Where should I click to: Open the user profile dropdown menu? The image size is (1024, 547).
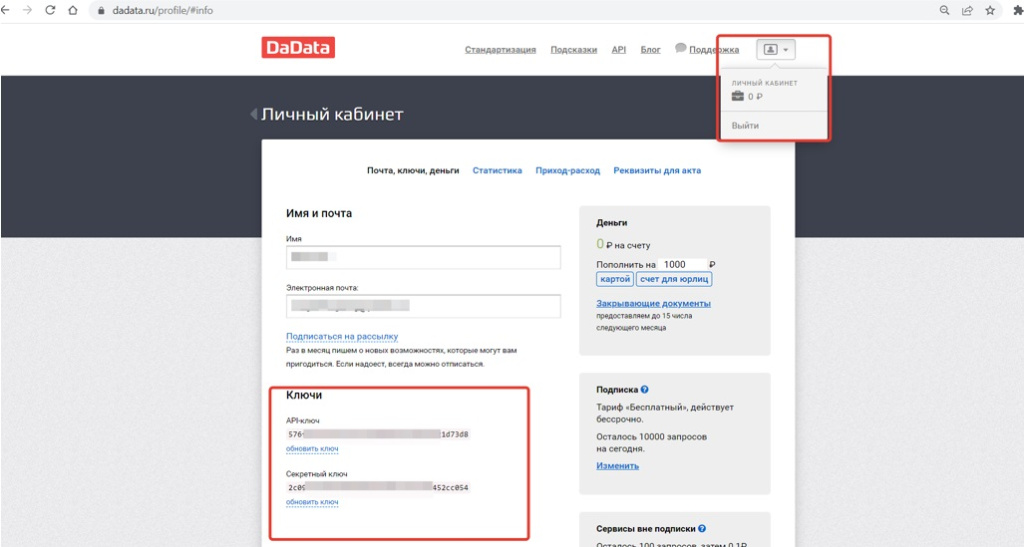point(776,50)
